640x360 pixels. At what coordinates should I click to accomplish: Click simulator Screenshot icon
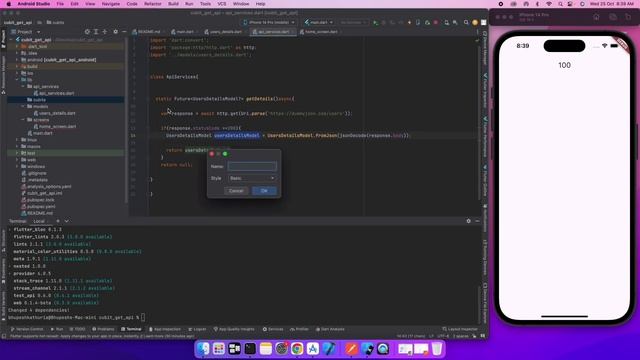tap(613, 17)
